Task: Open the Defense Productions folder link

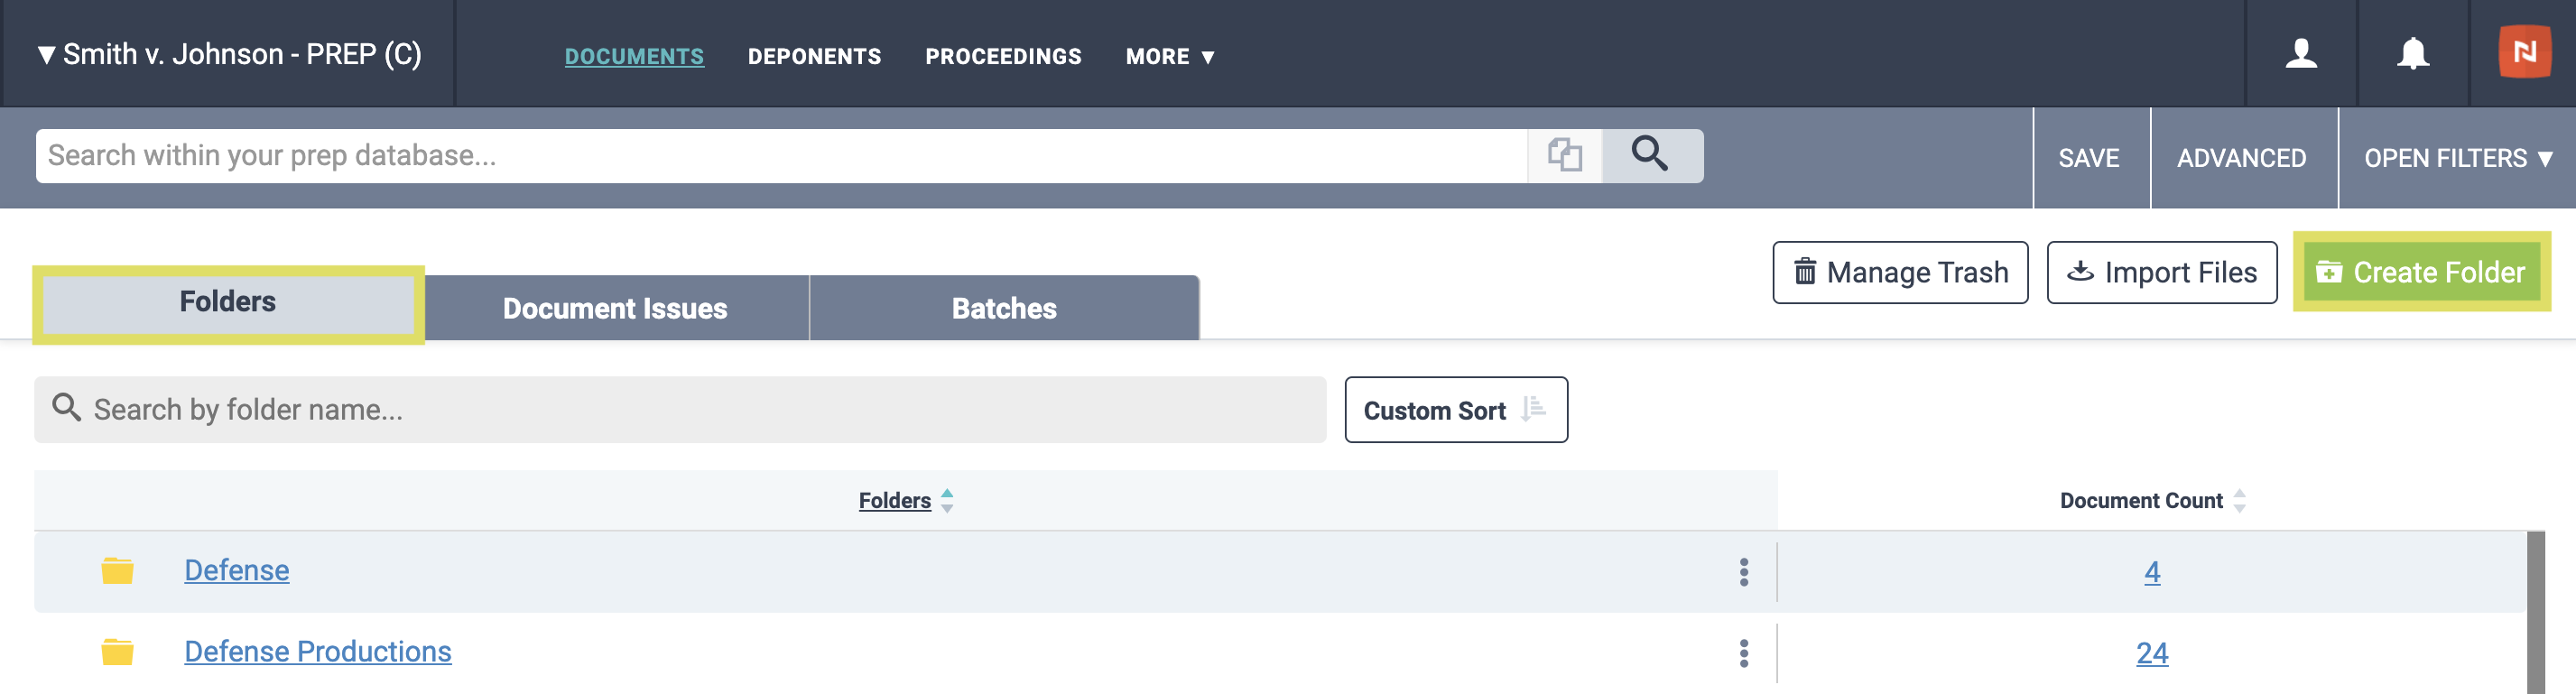Action: 318,652
